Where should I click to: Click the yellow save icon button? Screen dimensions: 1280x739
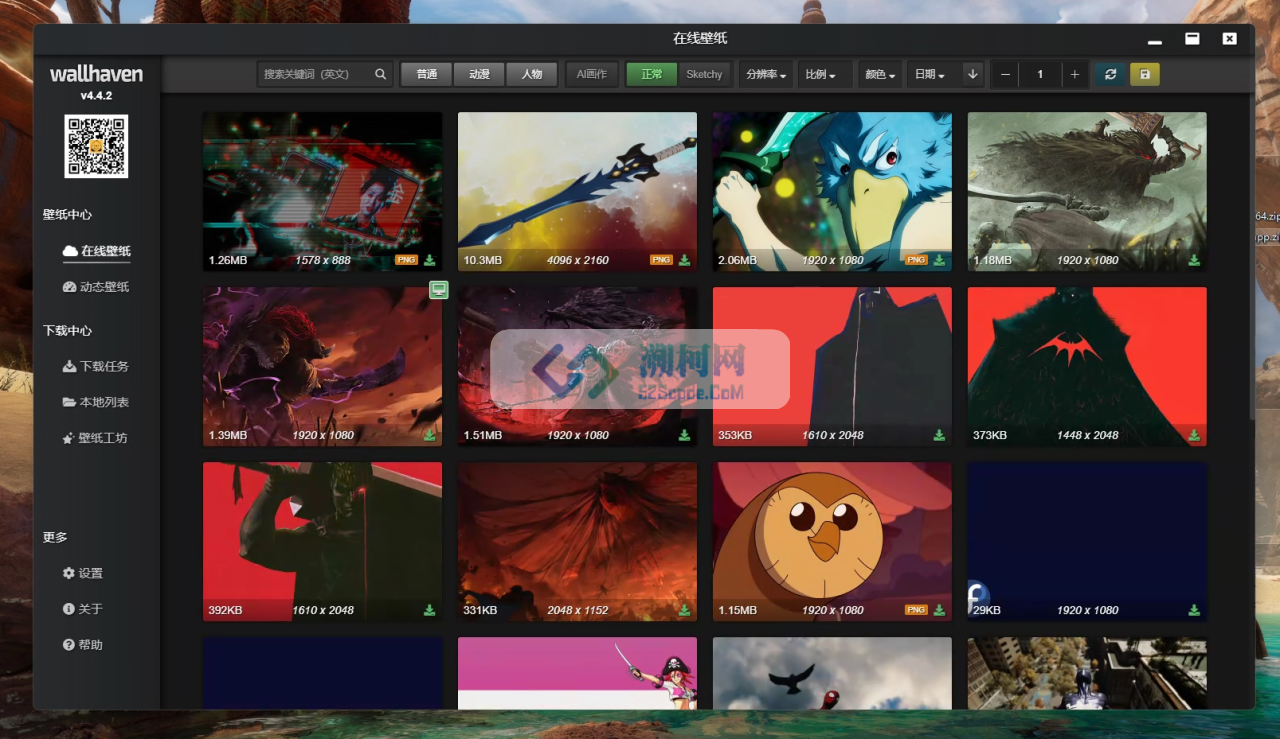point(1145,74)
